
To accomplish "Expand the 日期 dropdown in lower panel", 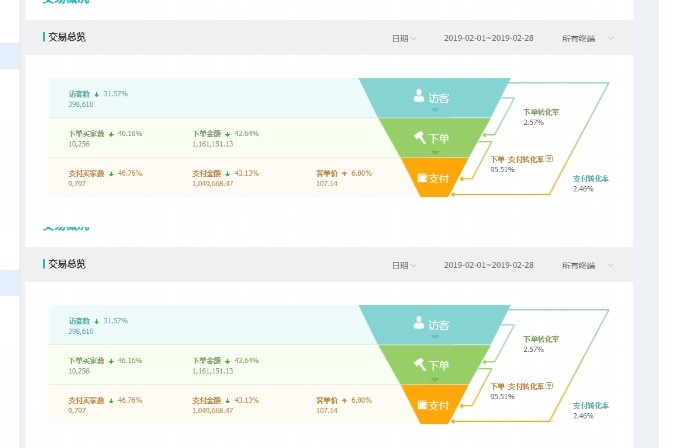I will tap(404, 265).
